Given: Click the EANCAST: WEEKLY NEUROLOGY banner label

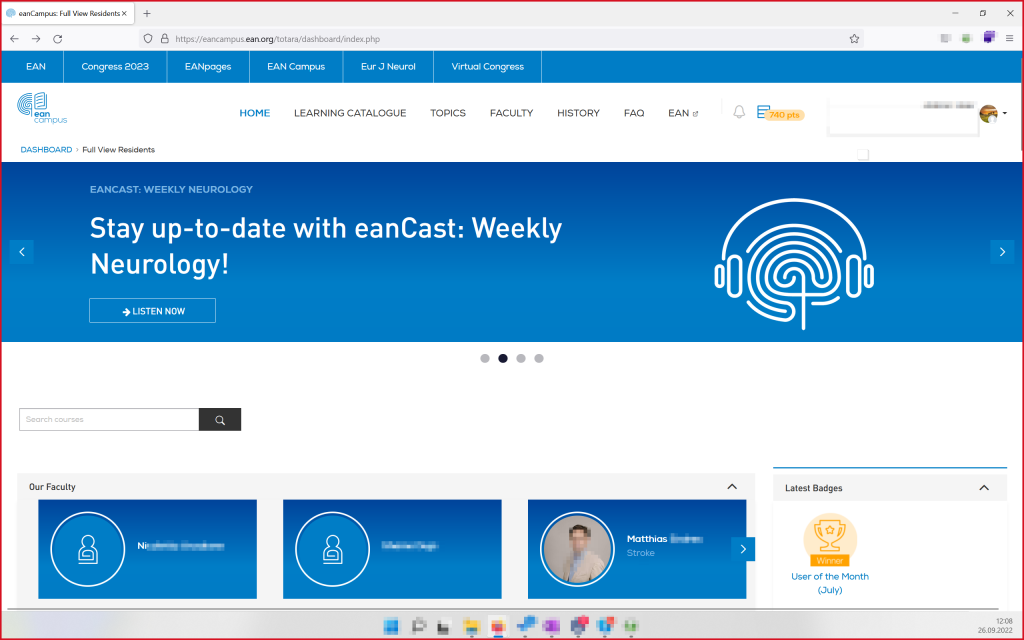Looking at the screenshot, I should pyautogui.click(x=171, y=189).
